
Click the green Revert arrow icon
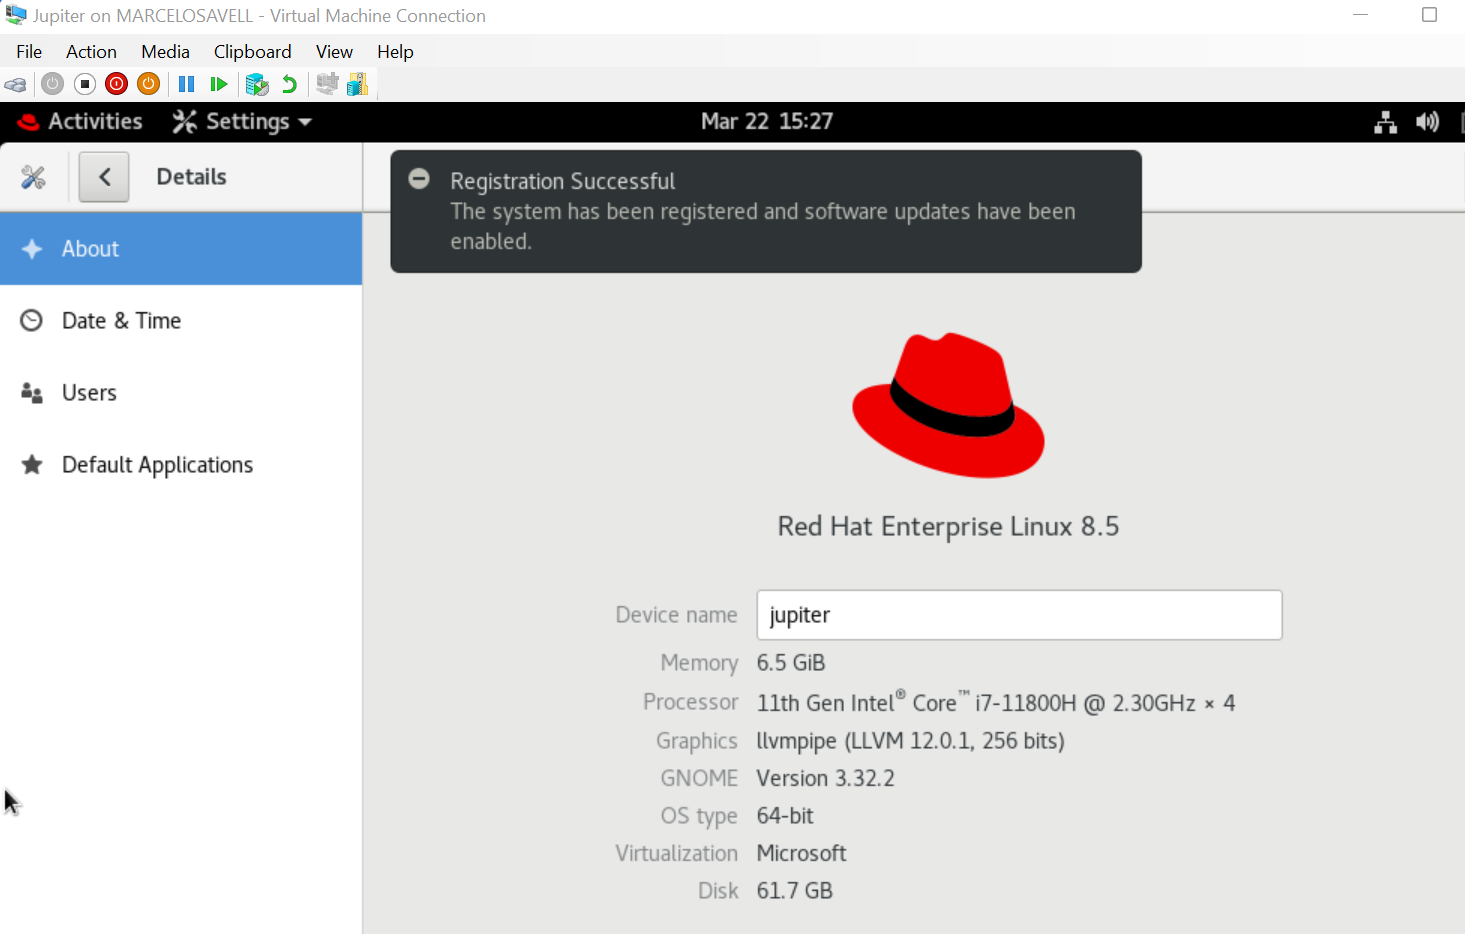(289, 85)
